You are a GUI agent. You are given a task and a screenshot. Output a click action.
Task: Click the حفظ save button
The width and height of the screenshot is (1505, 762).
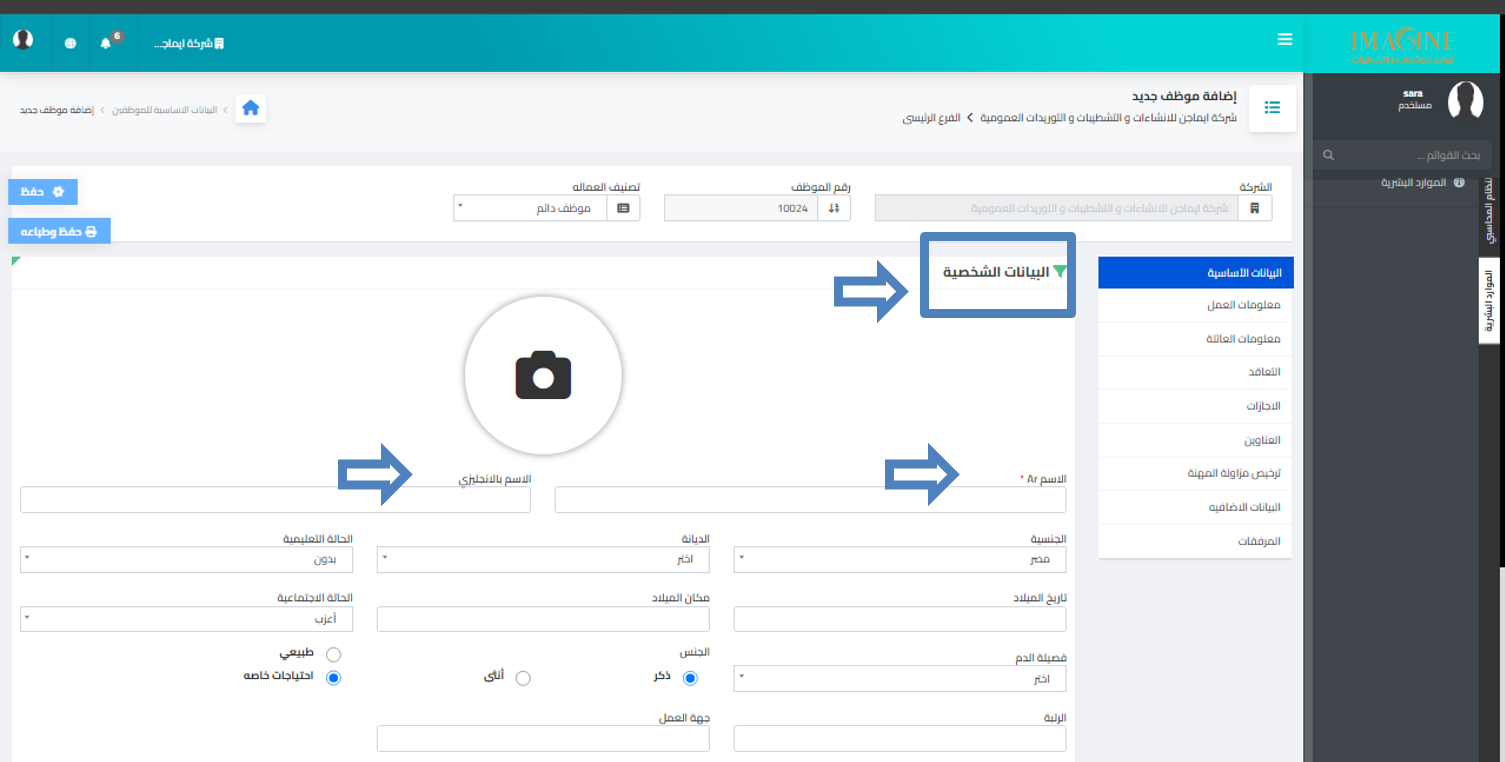tap(43, 191)
